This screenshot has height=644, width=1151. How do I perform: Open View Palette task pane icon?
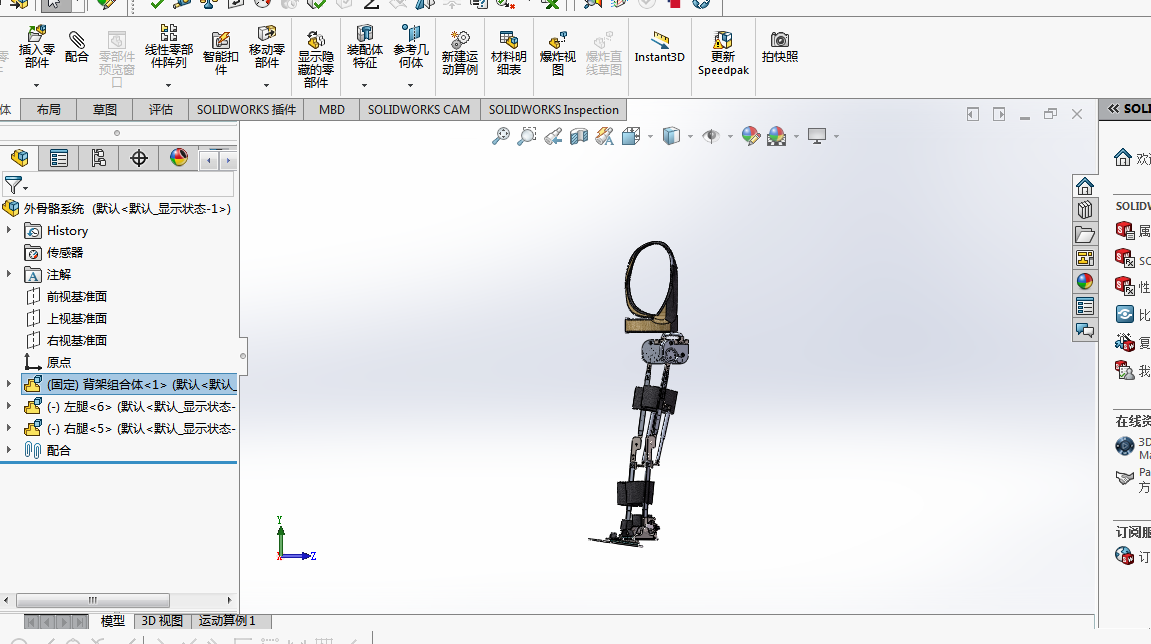(x=1085, y=258)
